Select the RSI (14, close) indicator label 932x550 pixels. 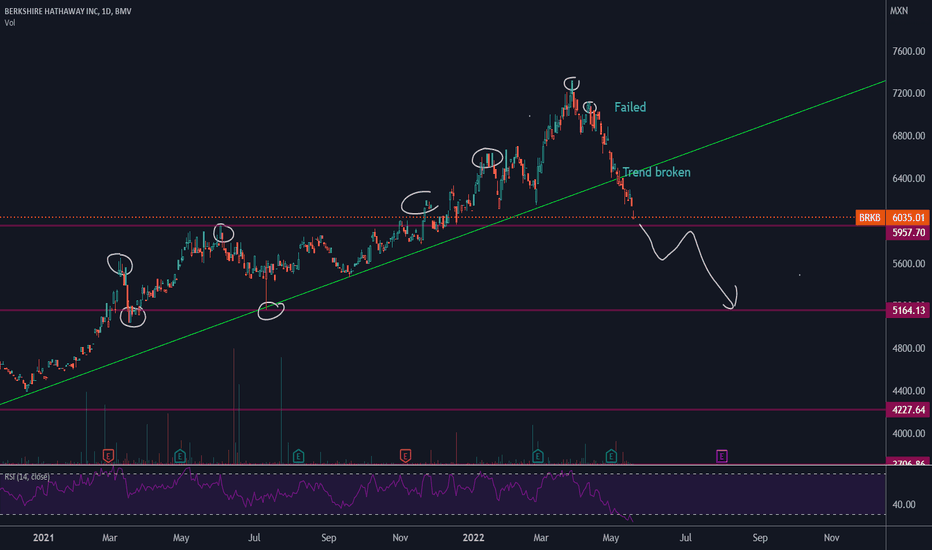pos(27,477)
